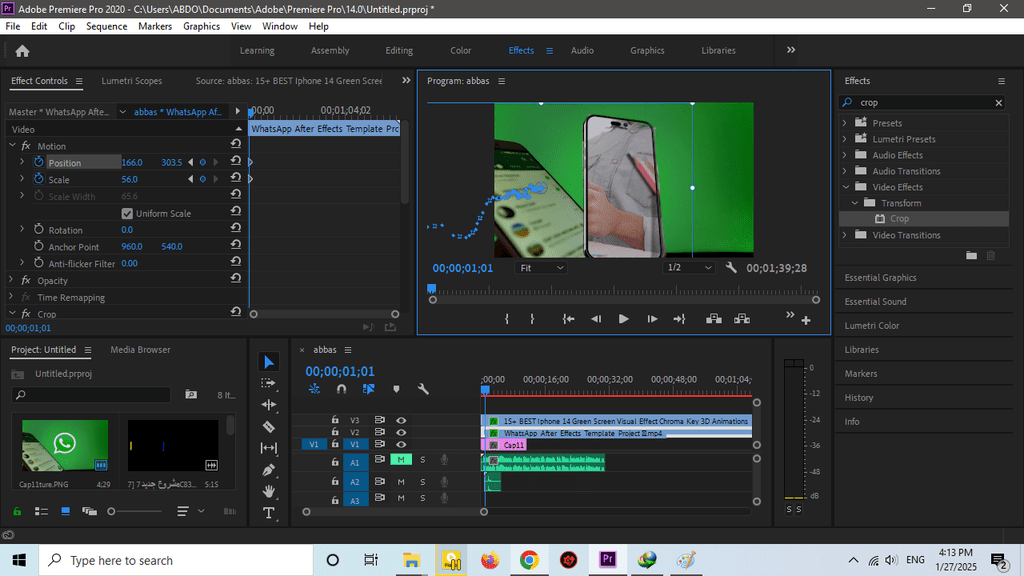
Task: Open the Markers menu
Action: click(155, 26)
